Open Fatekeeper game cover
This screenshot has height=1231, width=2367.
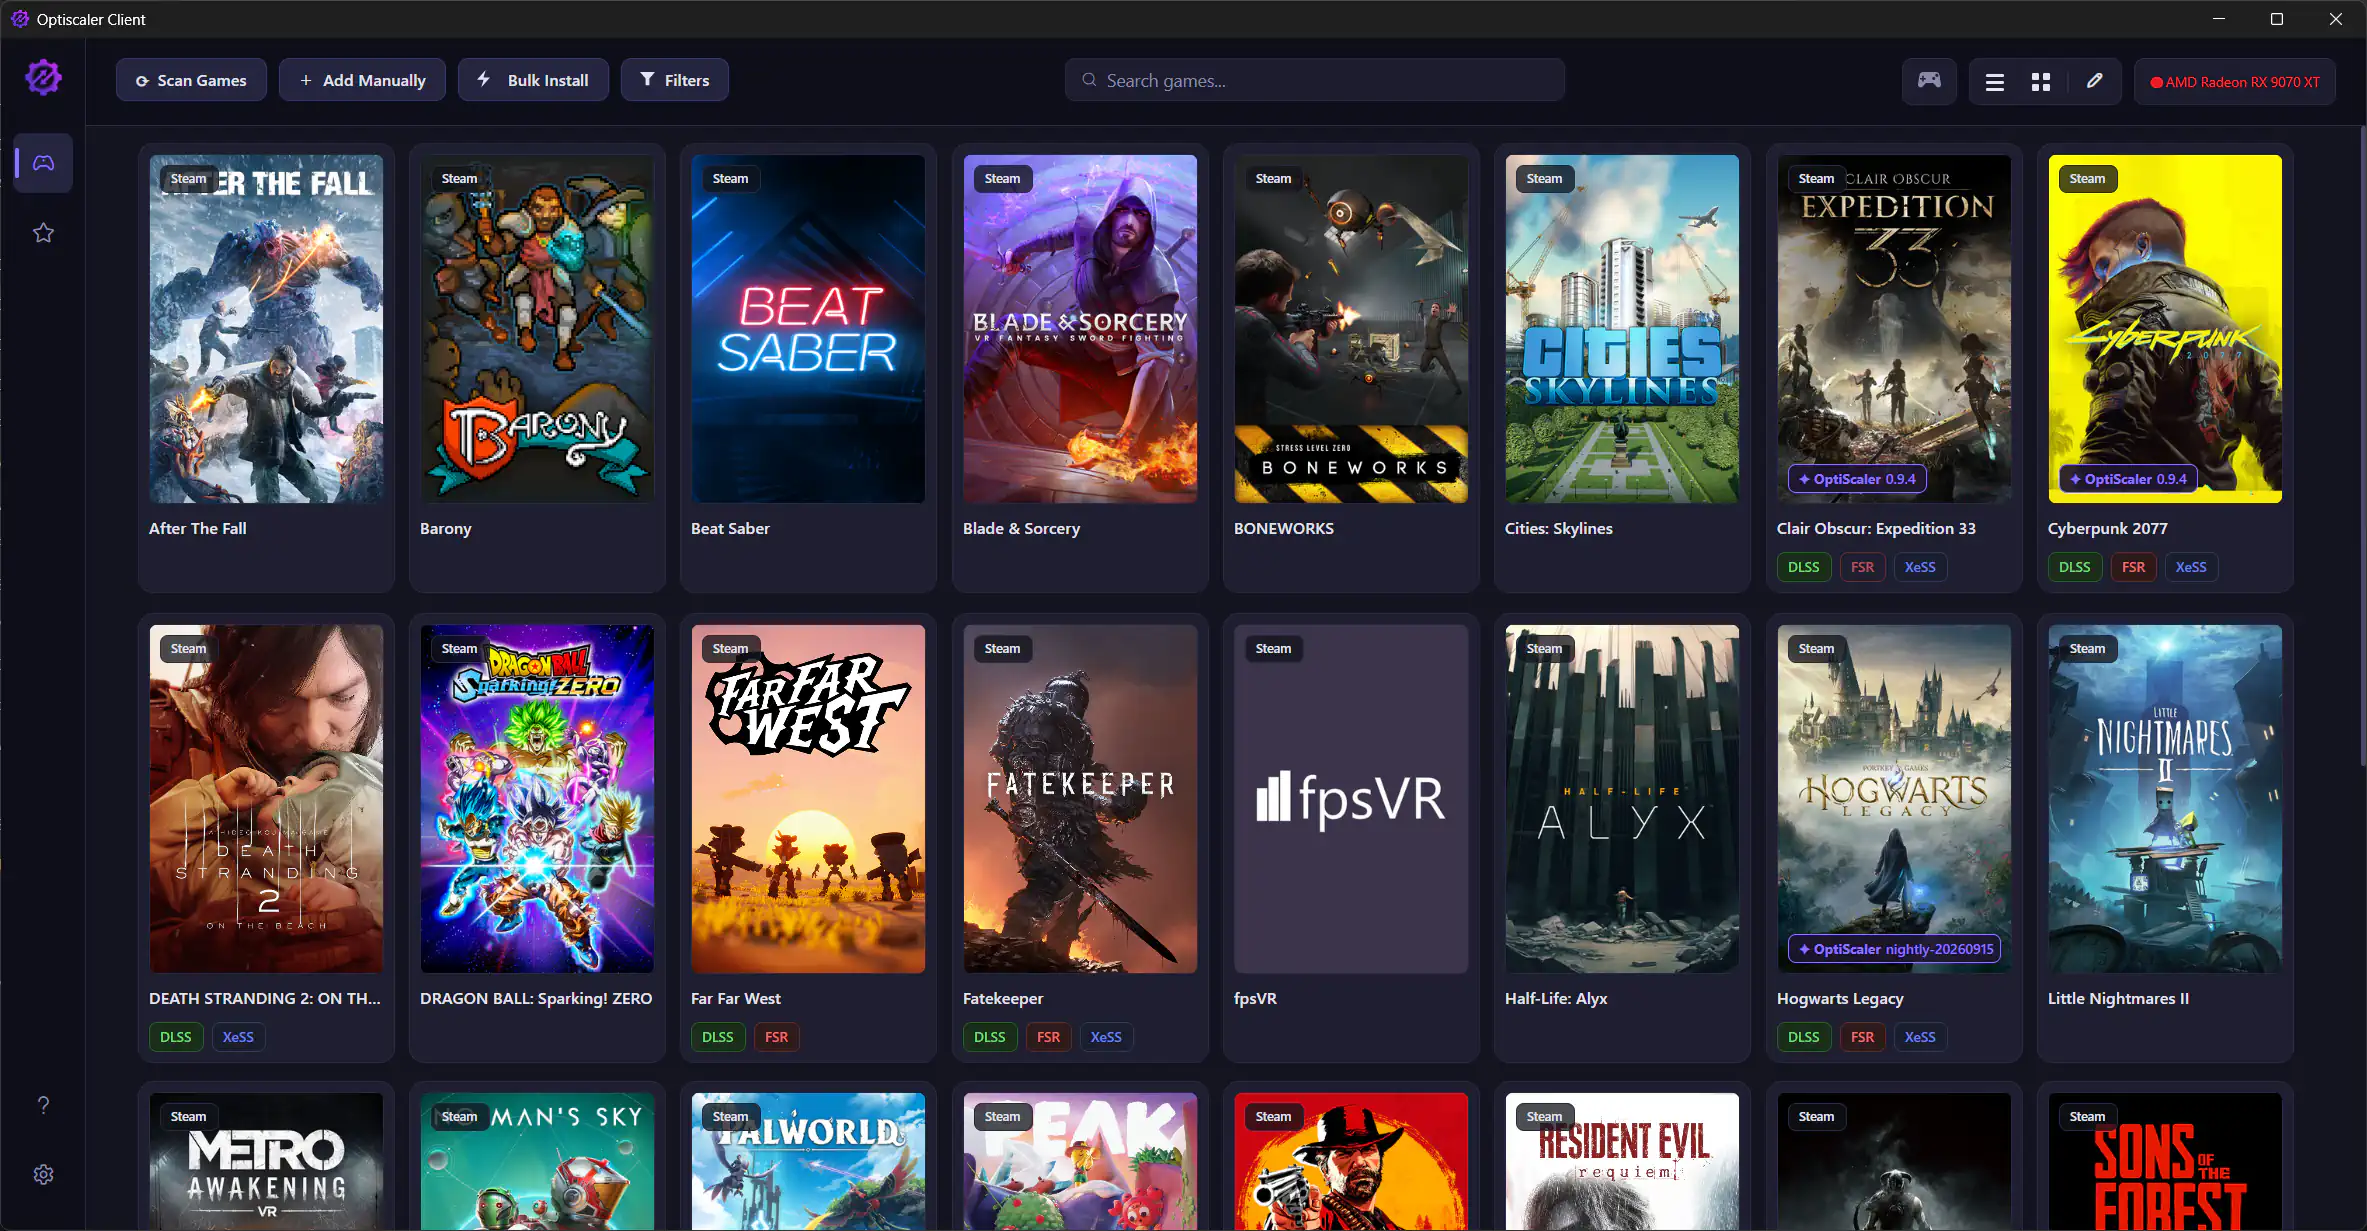click(1080, 798)
